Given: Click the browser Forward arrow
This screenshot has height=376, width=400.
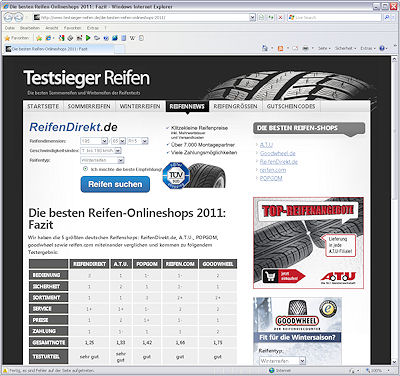Looking at the screenshot, I should coord(19,17).
